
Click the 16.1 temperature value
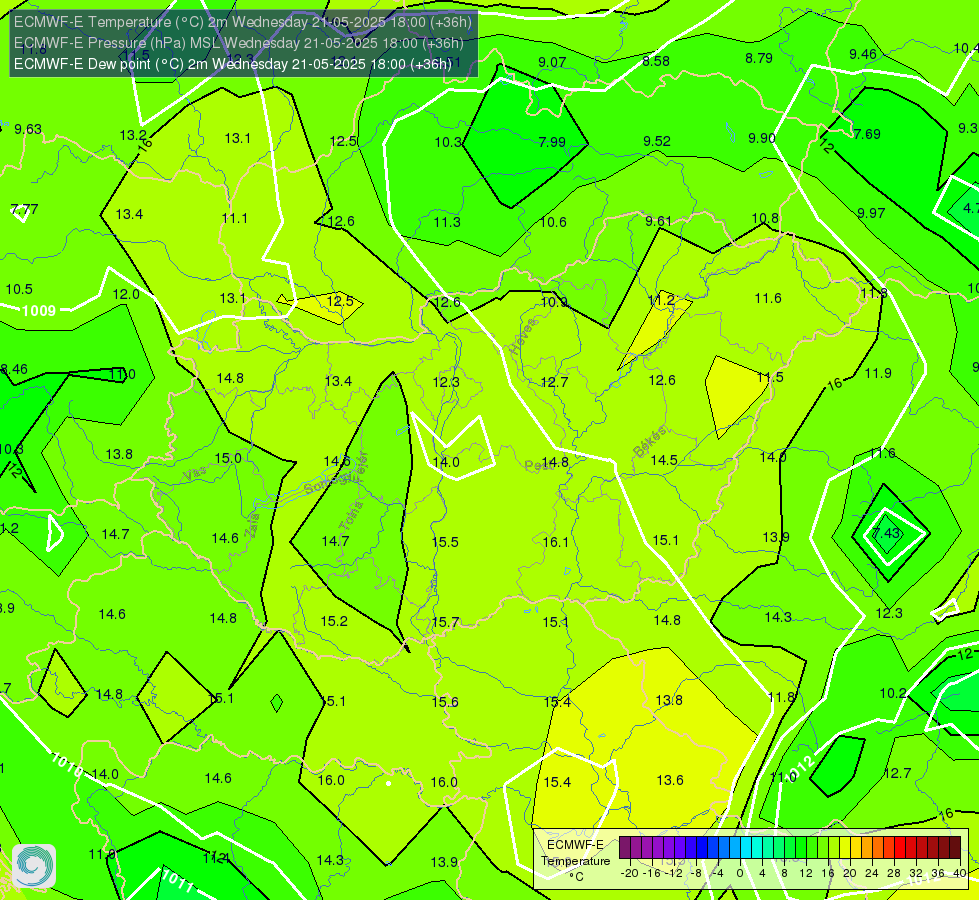[x=556, y=541]
